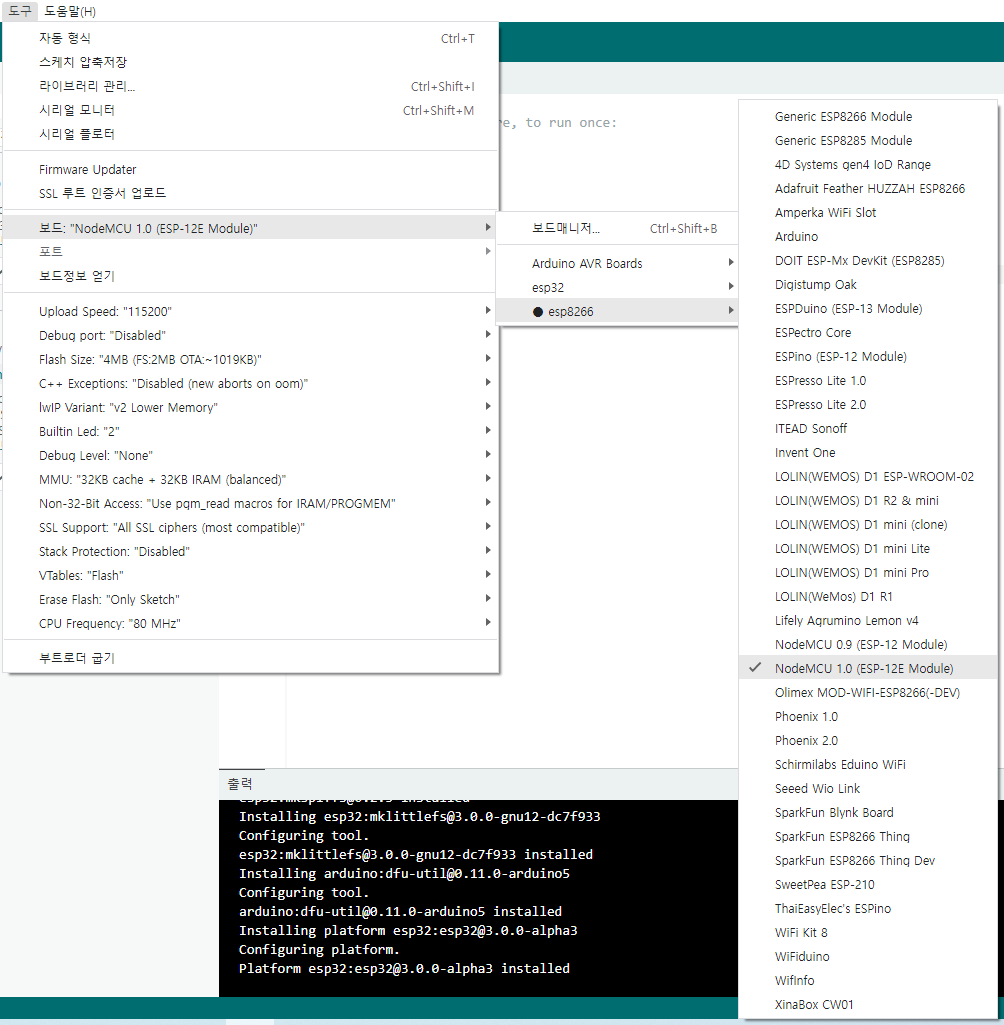1004x1025 pixels.
Task: Open 보드매니저... entry
Action: (x=617, y=228)
